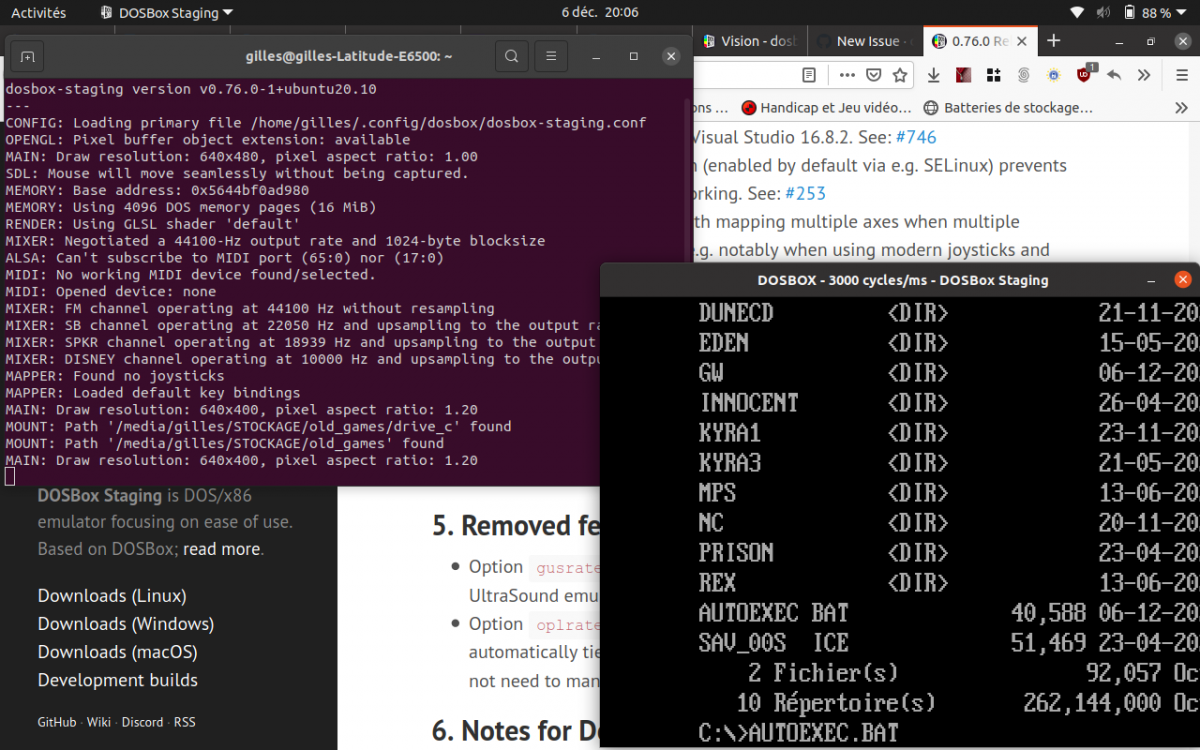Save page to Pocket icon

(874, 75)
